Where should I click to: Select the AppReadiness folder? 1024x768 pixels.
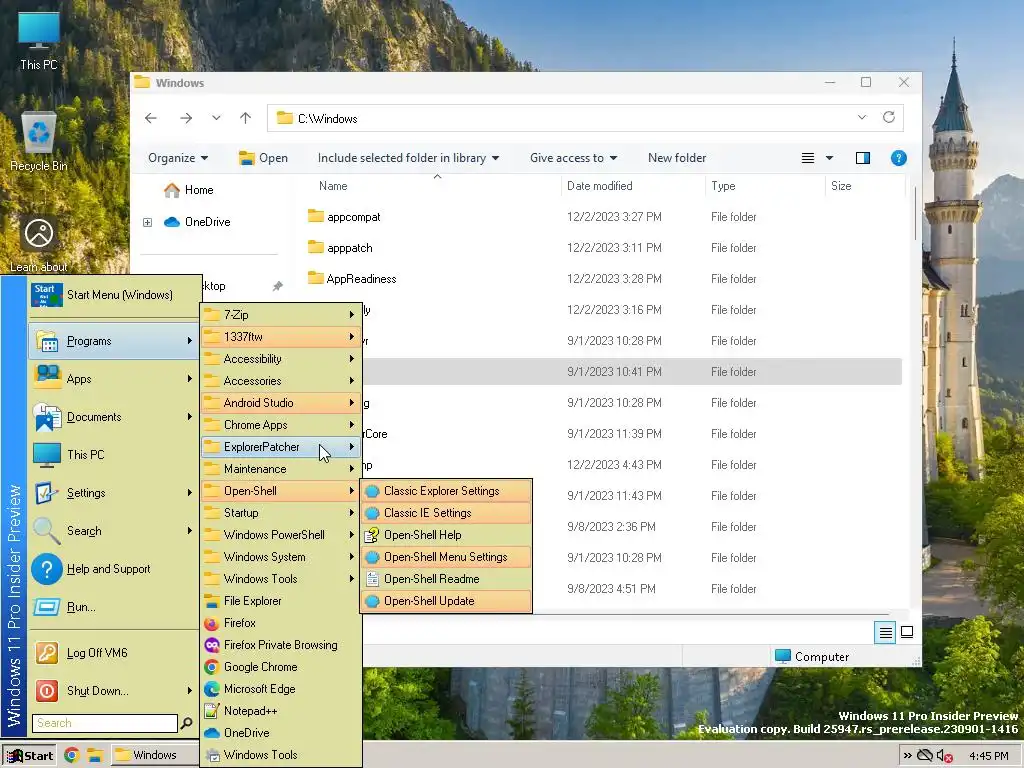pos(352,279)
